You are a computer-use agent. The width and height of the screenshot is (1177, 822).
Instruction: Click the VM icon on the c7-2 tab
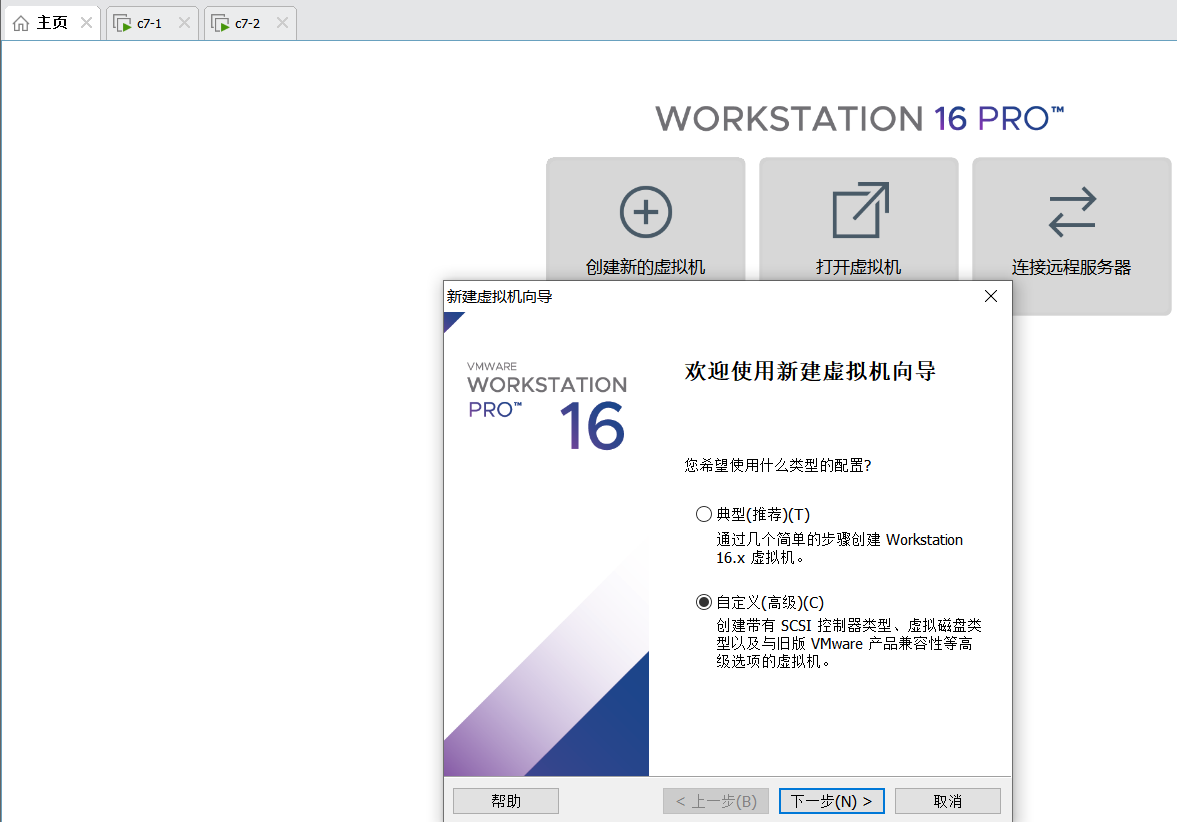pyautogui.click(x=220, y=23)
